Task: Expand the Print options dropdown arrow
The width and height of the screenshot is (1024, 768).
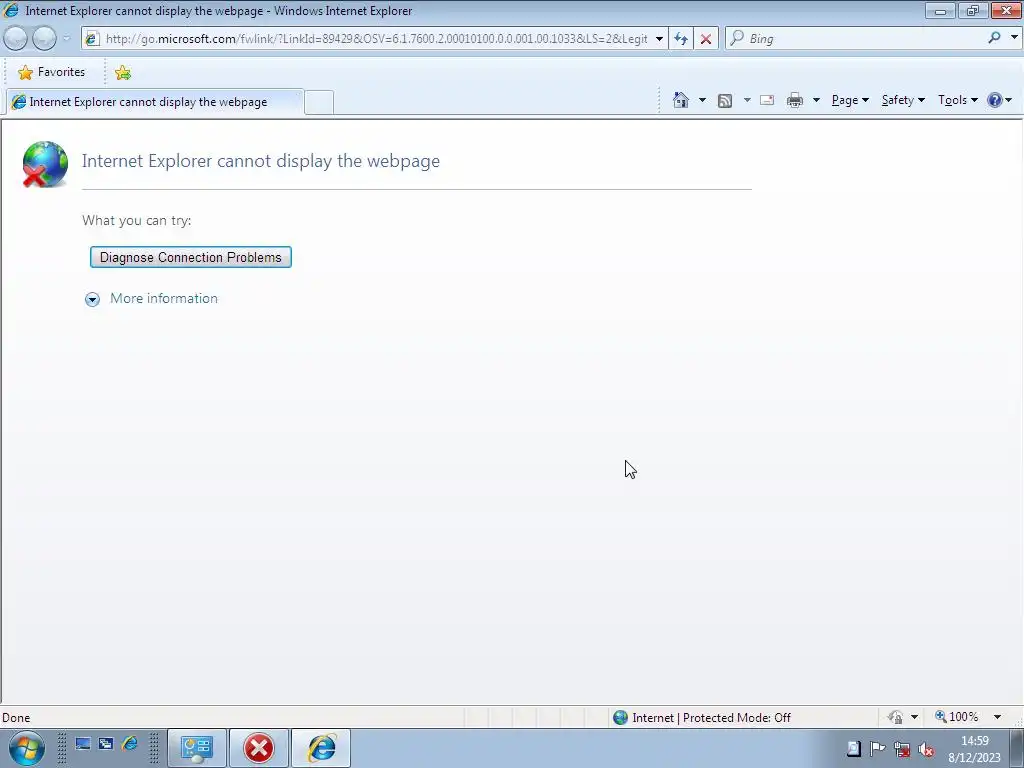Action: pos(816,100)
